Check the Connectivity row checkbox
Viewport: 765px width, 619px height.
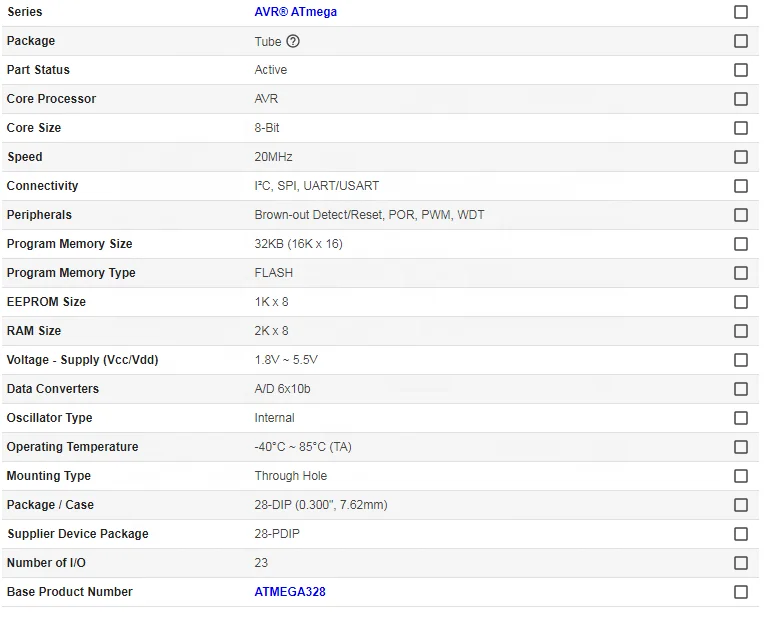coord(741,186)
